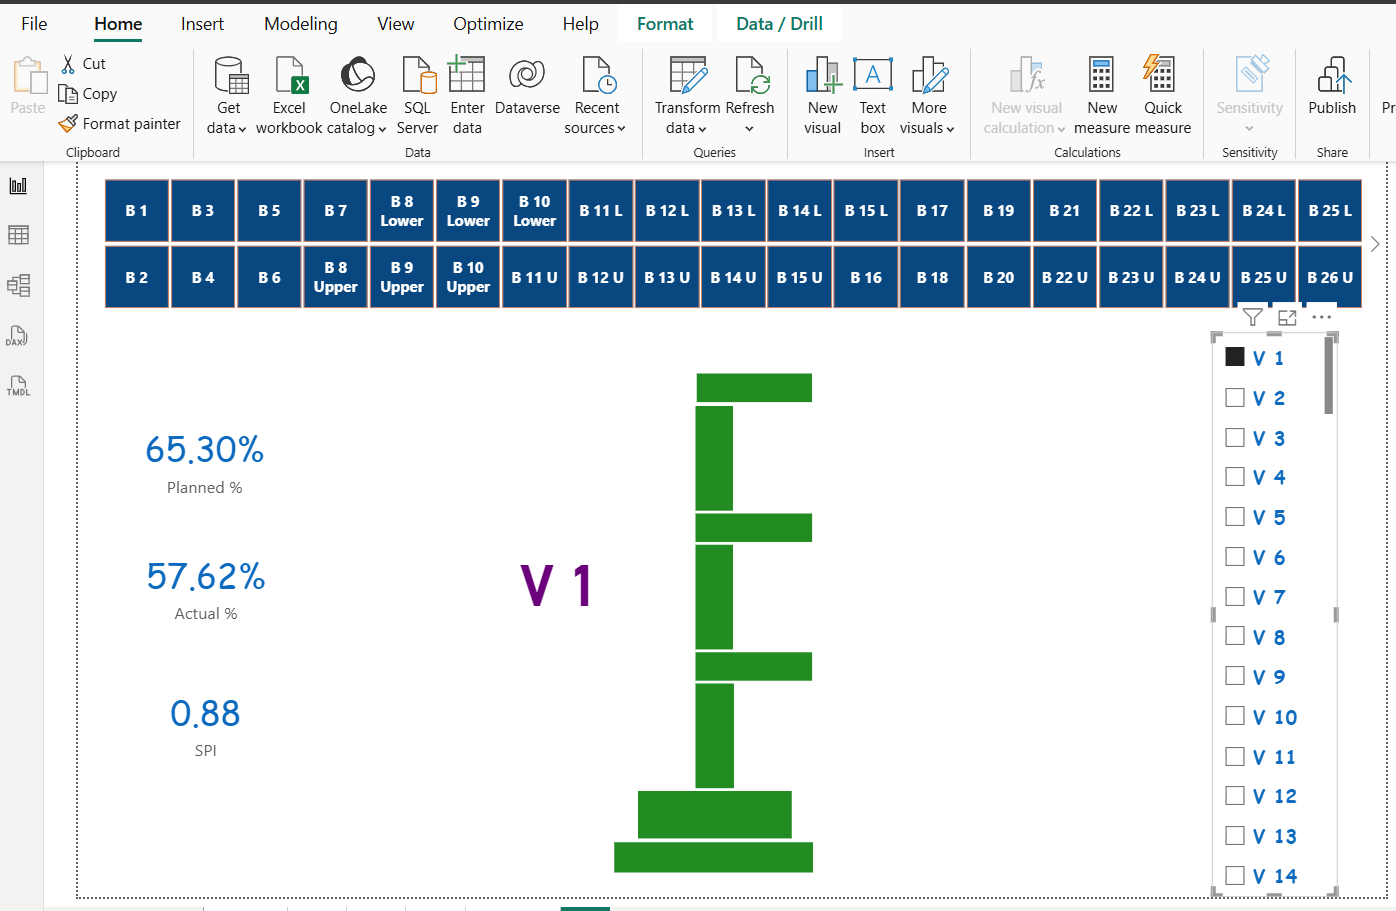Click the B 17 slicer button
Image resolution: width=1396 pixels, height=911 pixels.
(x=932, y=210)
